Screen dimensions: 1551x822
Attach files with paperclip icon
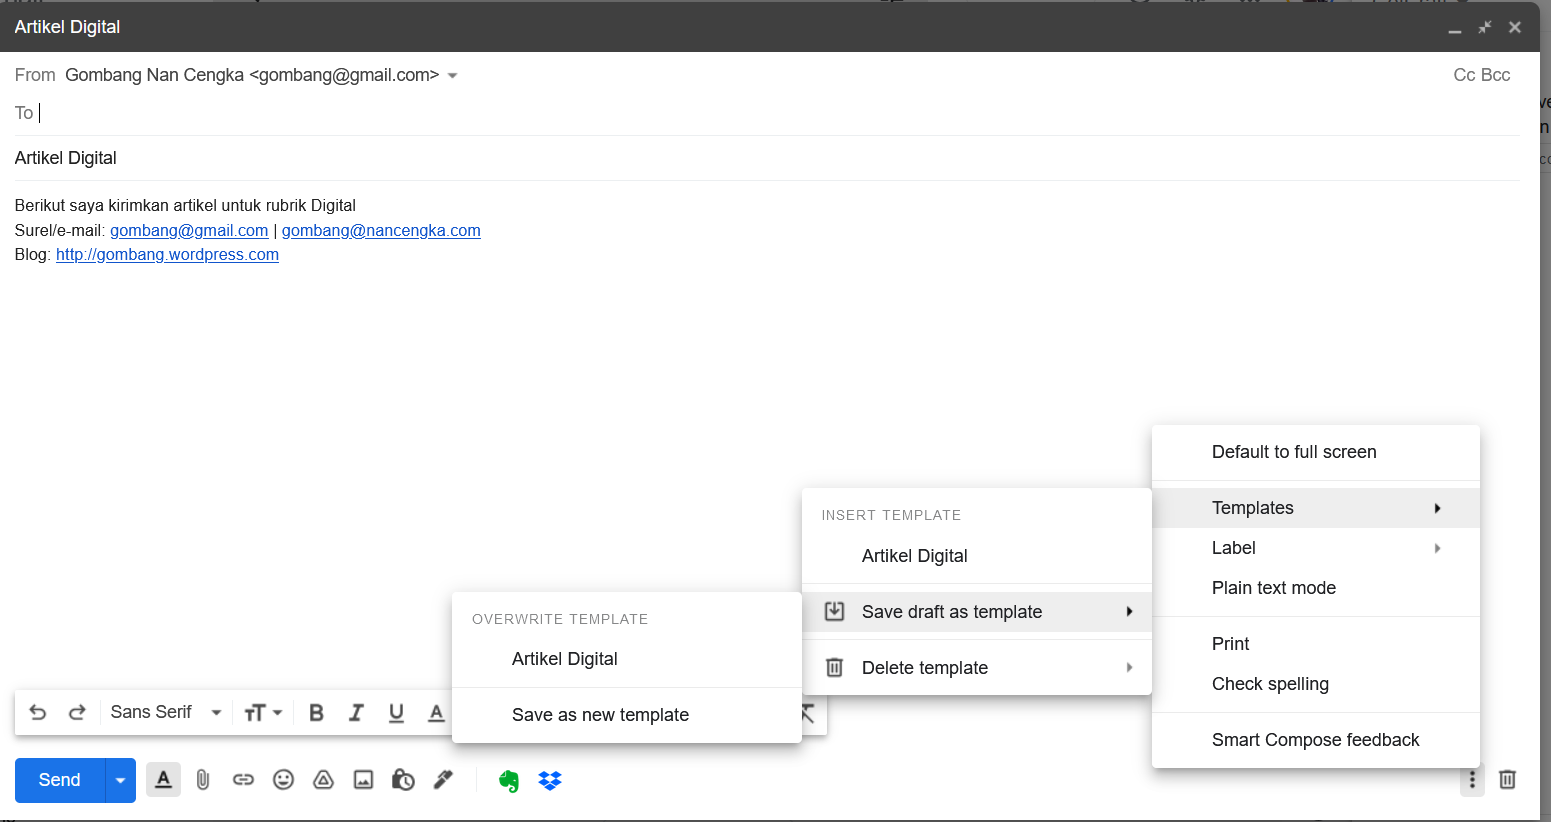coord(203,780)
